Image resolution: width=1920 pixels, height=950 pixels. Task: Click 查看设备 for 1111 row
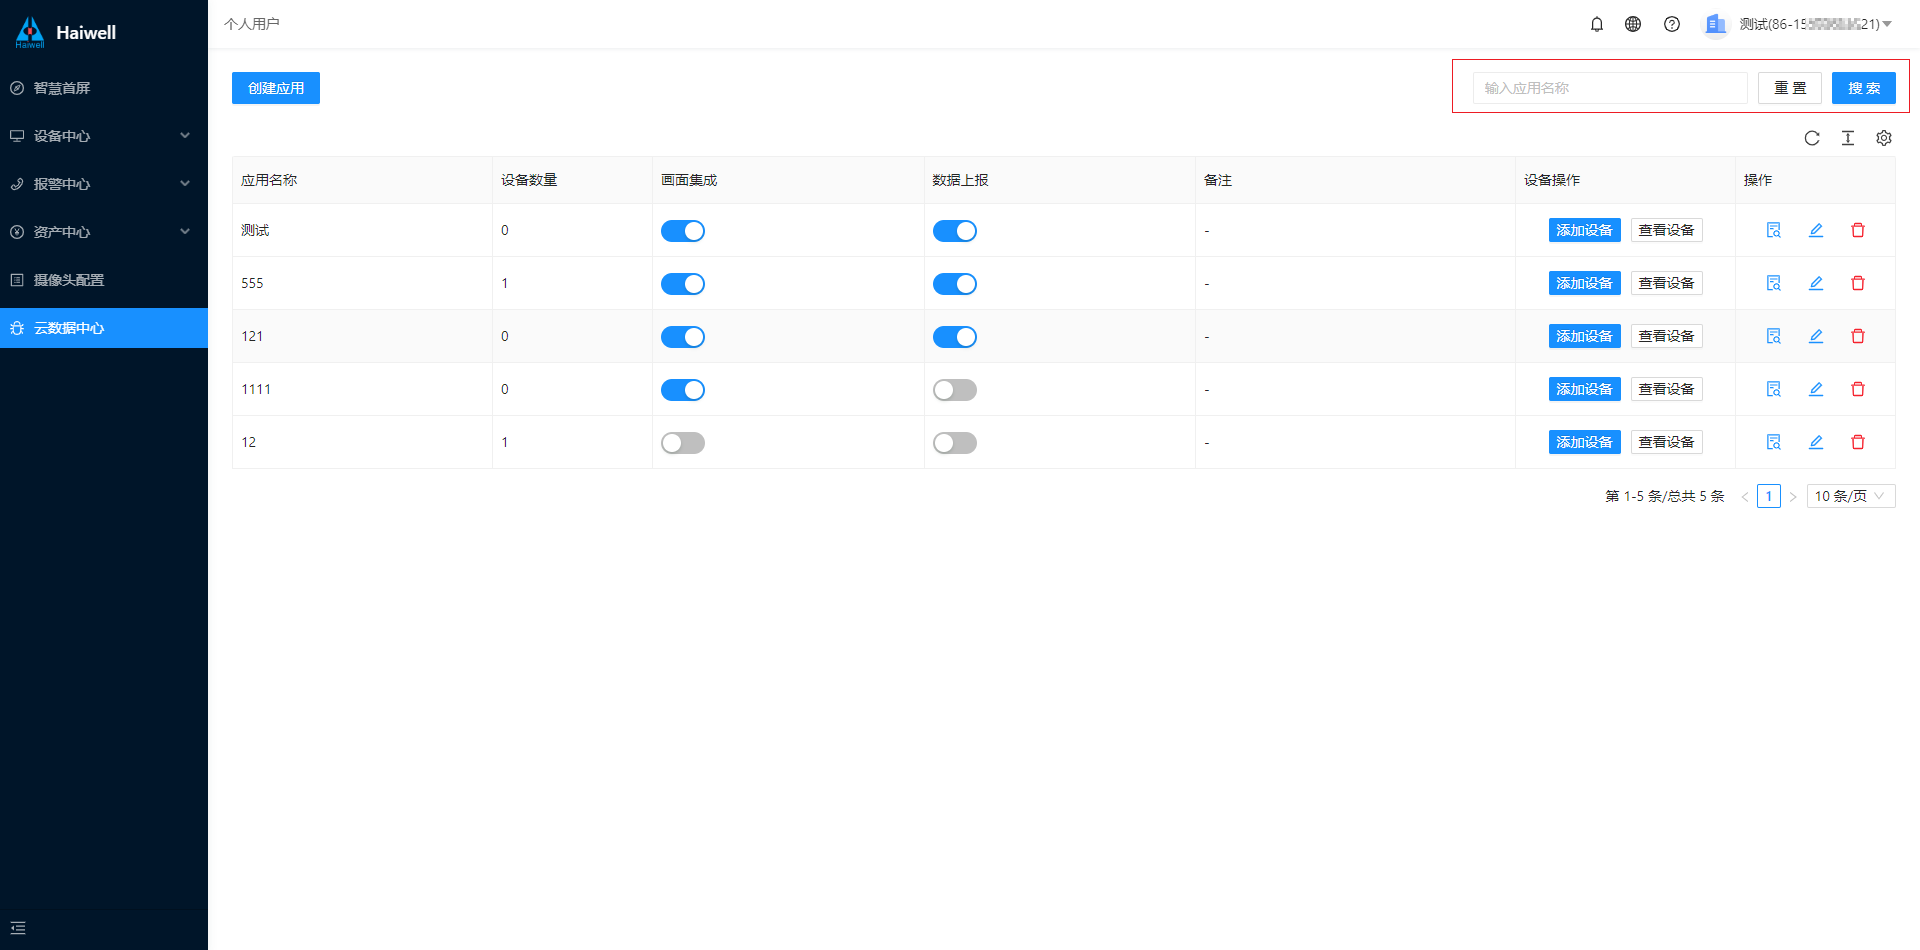tap(1667, 389)
